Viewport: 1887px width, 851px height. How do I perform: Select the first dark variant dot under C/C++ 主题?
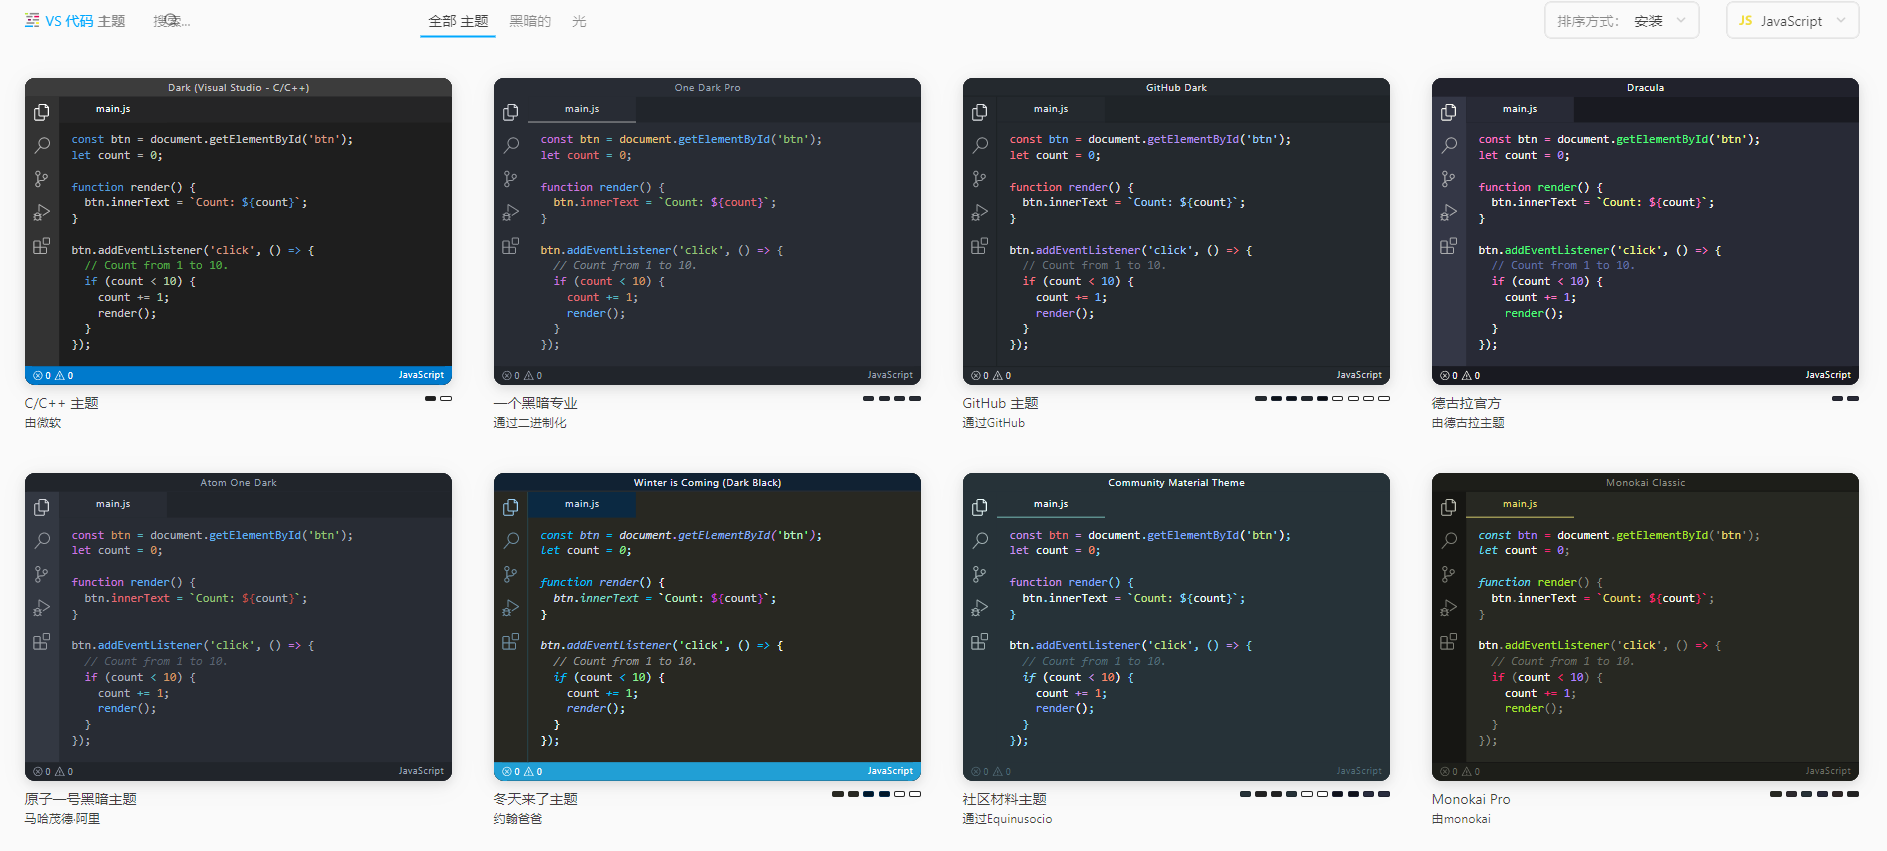[430, 398]
